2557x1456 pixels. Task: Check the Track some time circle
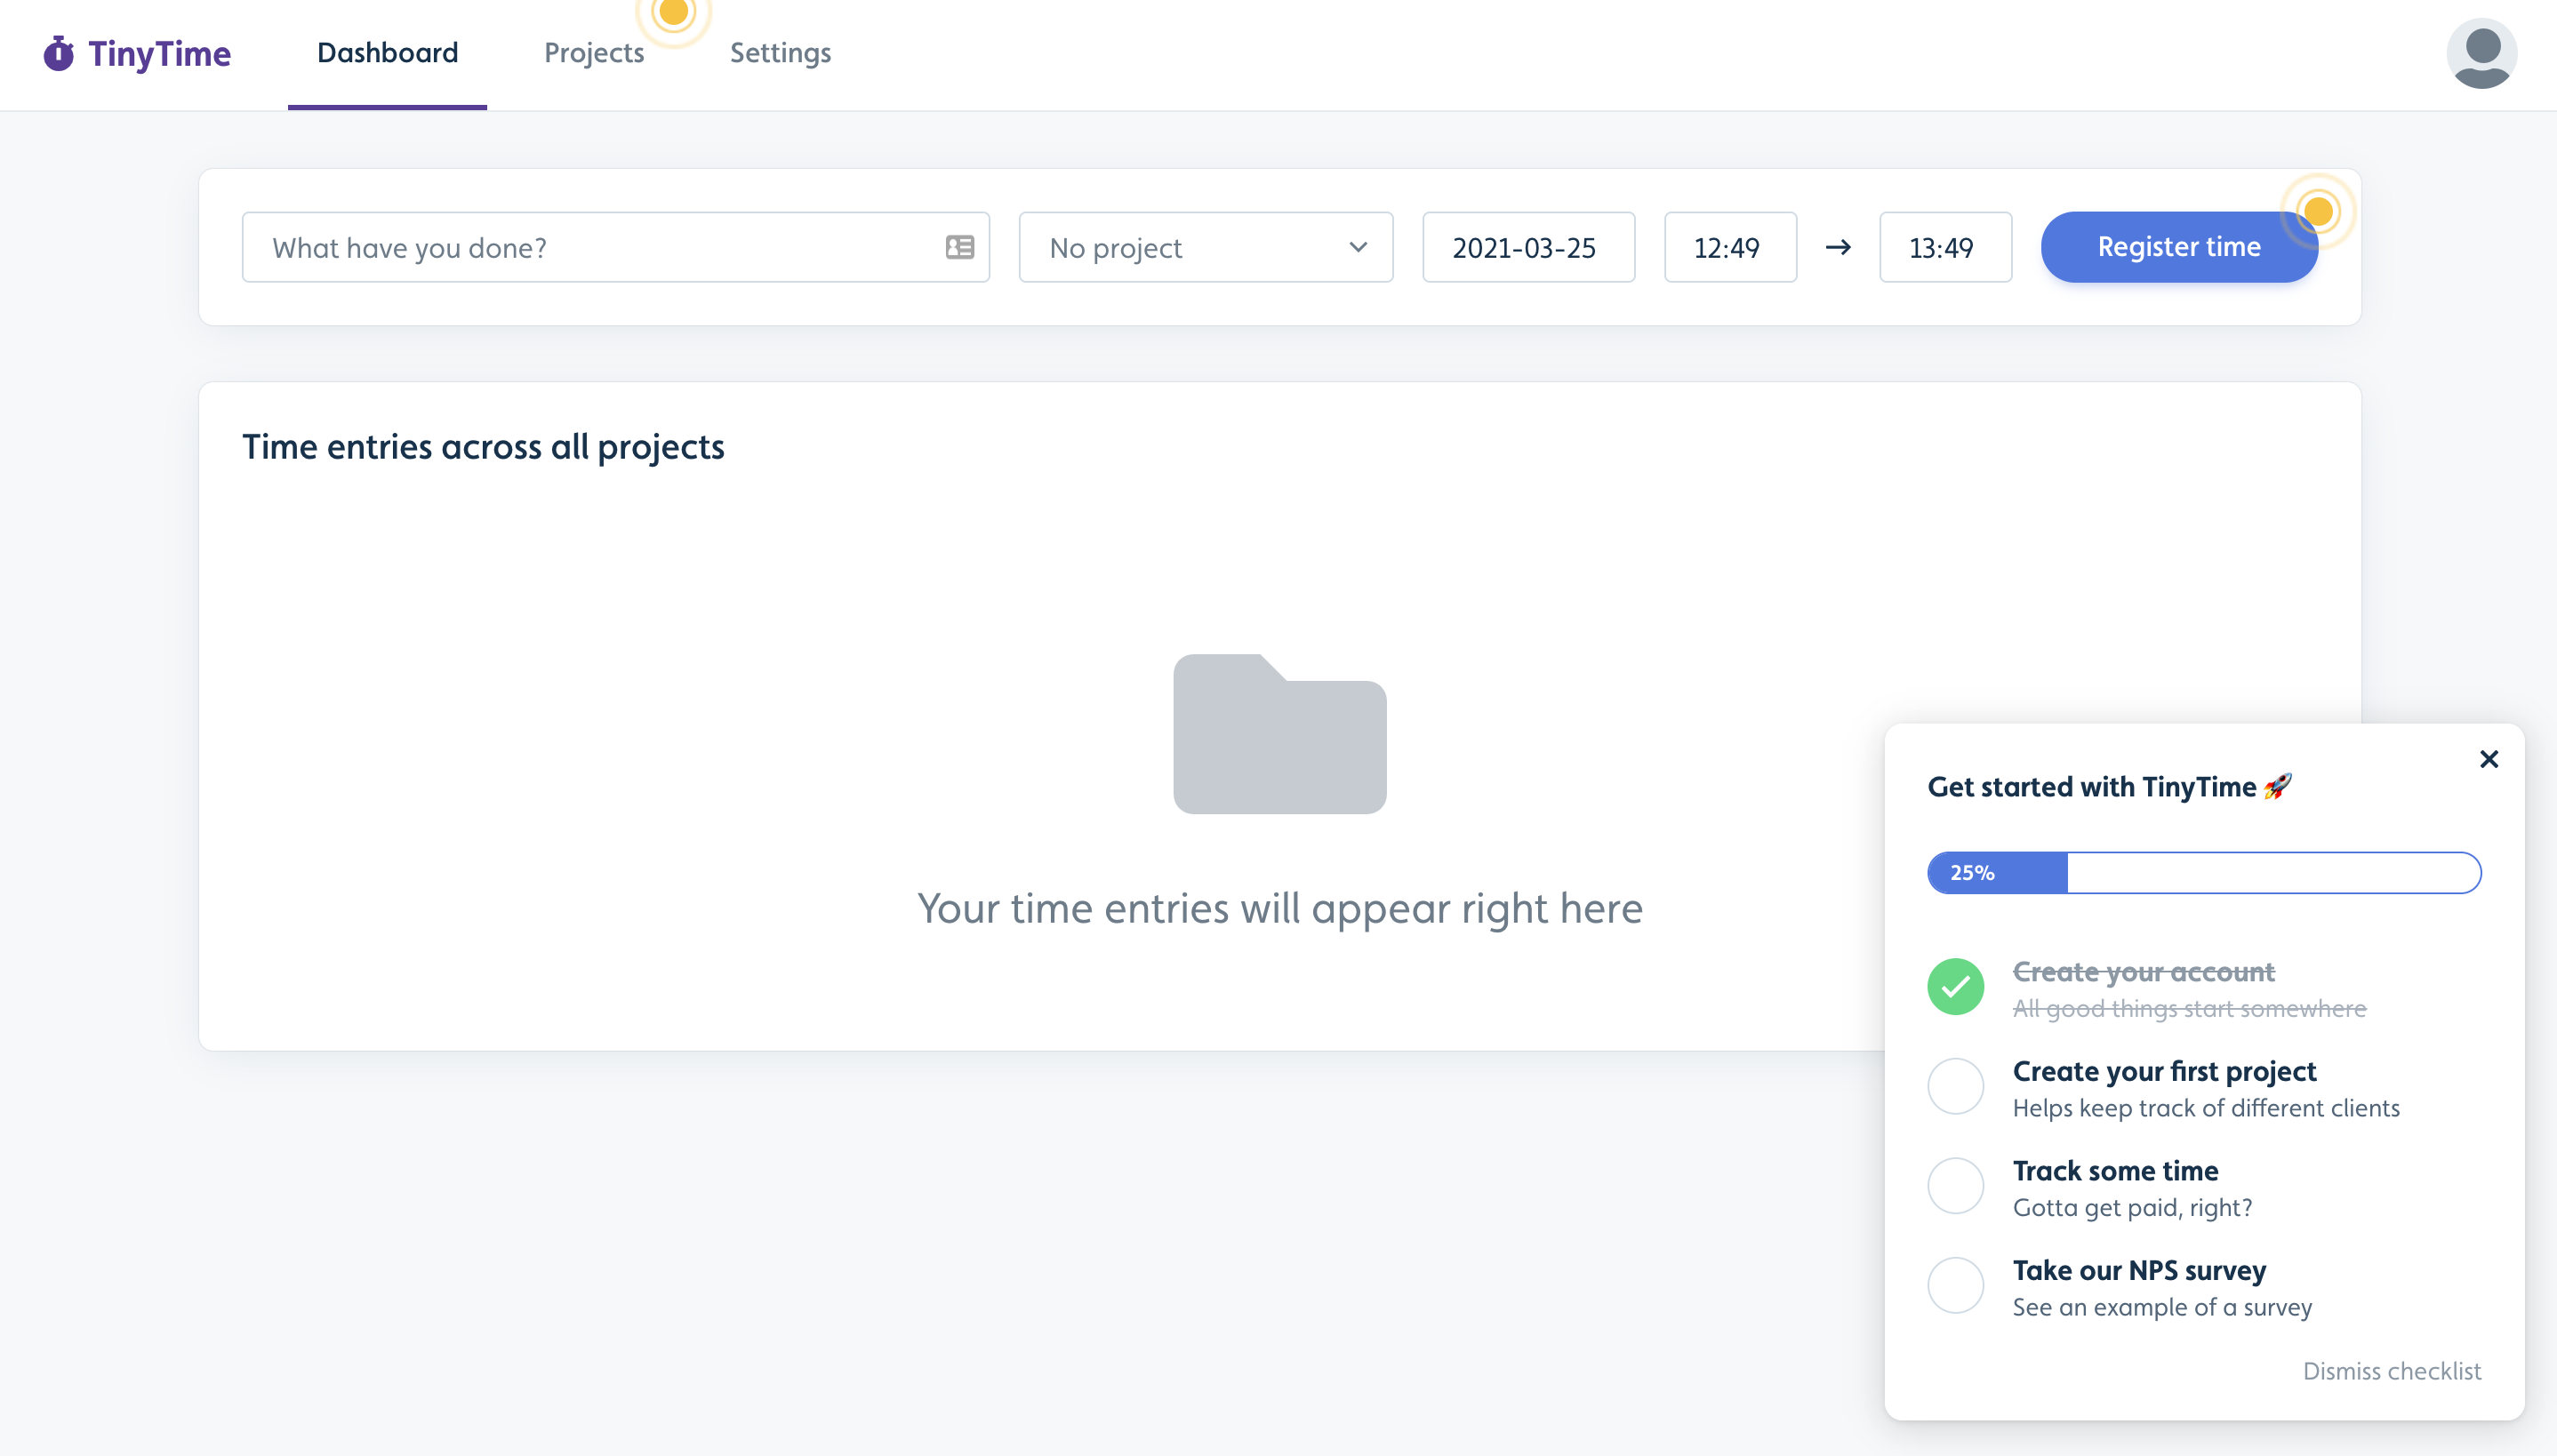click(x=1955, y=1186)
